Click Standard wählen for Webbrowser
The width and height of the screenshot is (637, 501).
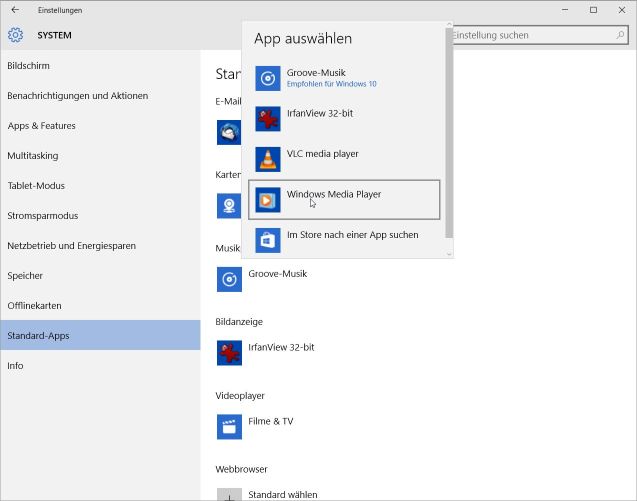283,494
